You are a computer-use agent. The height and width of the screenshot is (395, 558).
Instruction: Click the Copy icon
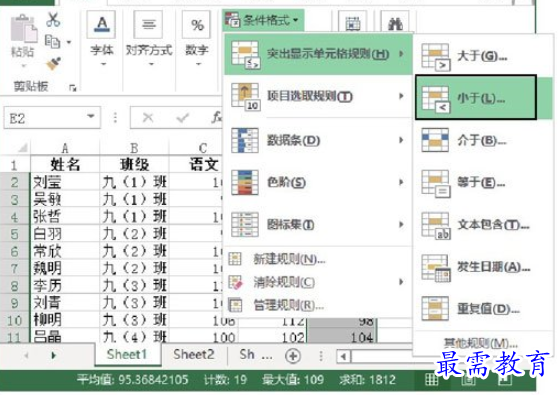[x=52, y=42]
